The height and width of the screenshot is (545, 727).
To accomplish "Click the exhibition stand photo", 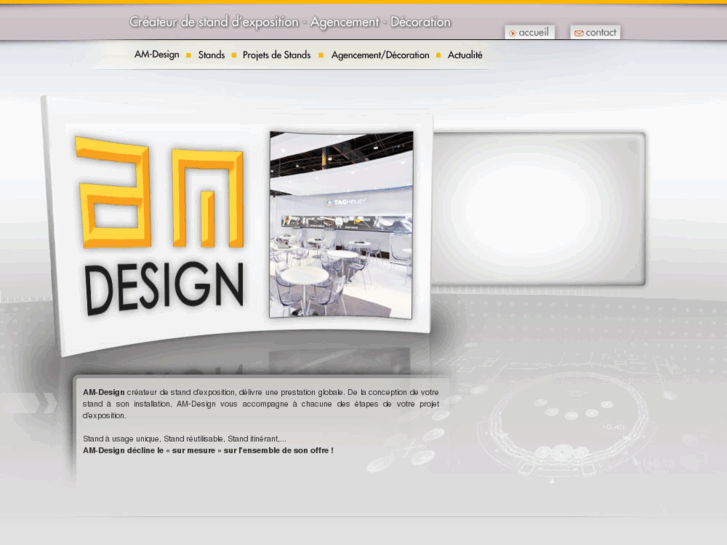I will (x=341, y=224).
